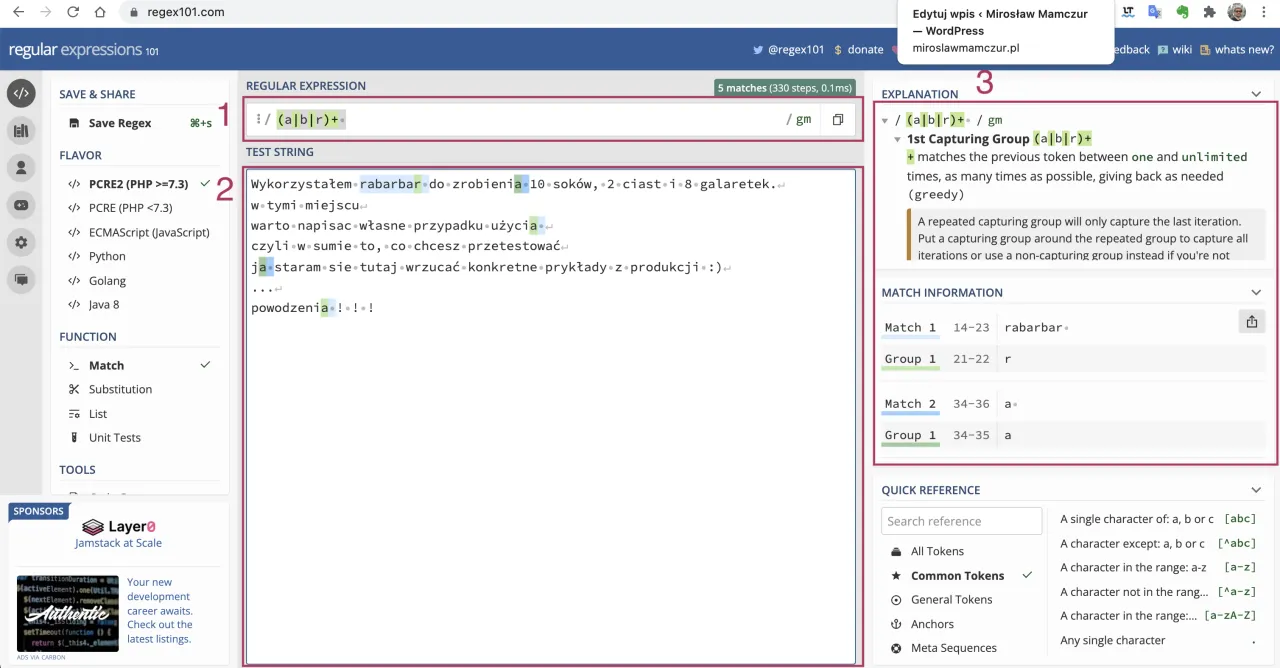1280x668 pixels.
Task: Choose the Unit Tests function
Action: [114, 438]
